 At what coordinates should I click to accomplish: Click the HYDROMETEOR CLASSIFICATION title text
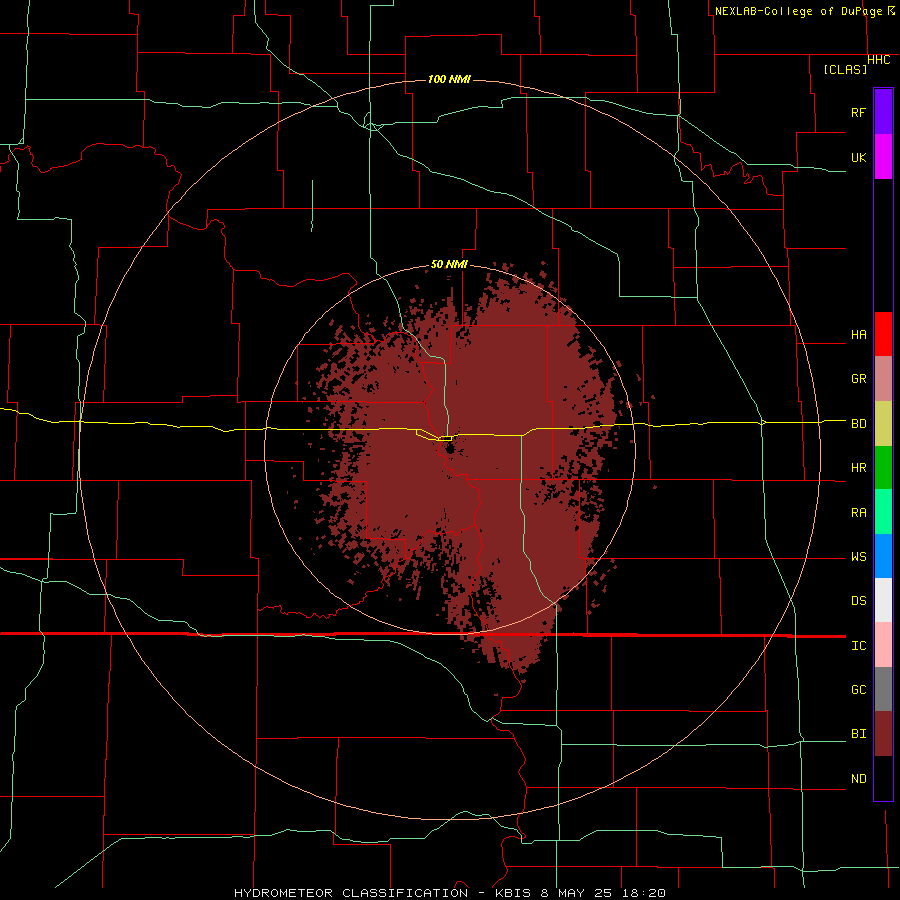(351, 893)
